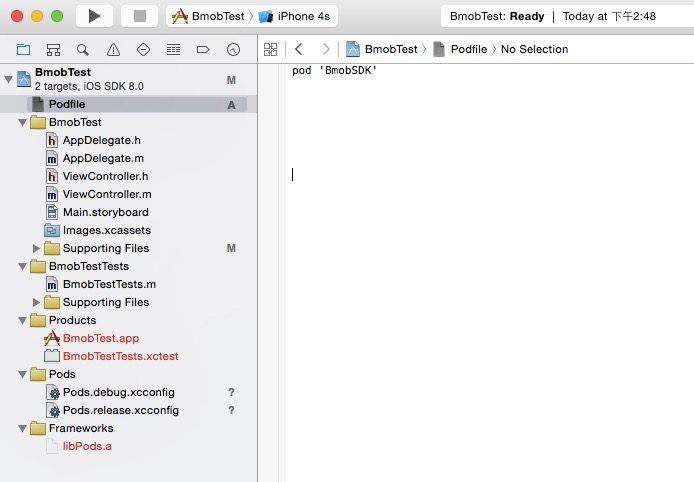Minimize the Xcode window

tap(37, 16)
